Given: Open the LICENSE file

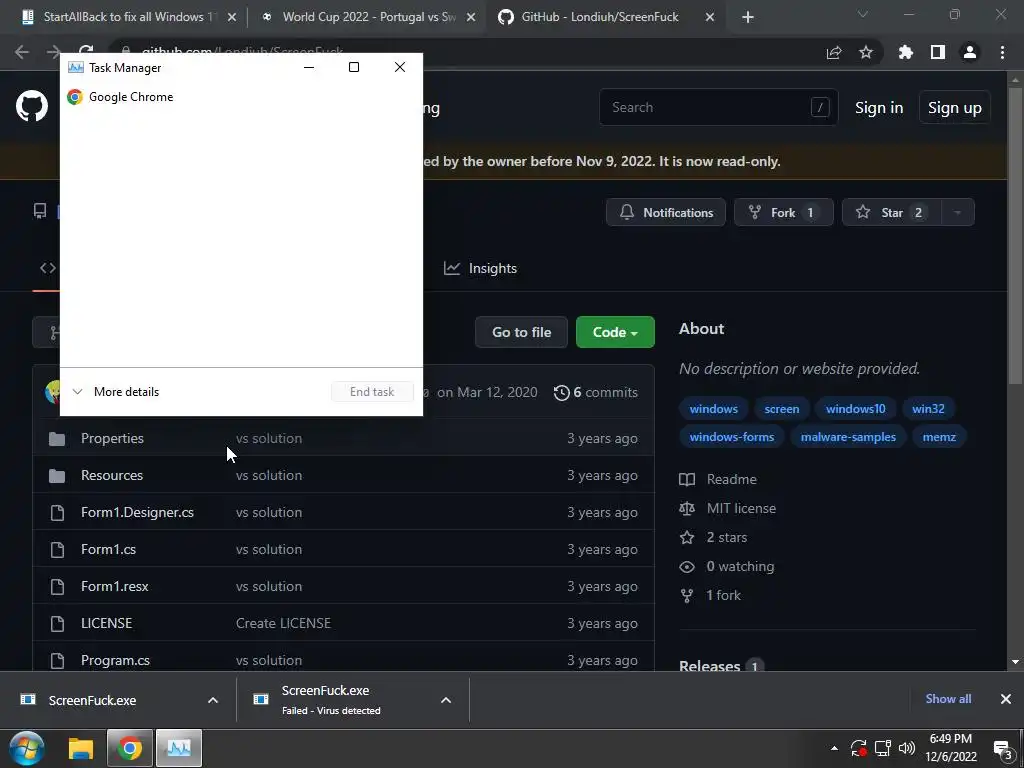Looking at the screenshot, I should (106, 624).
